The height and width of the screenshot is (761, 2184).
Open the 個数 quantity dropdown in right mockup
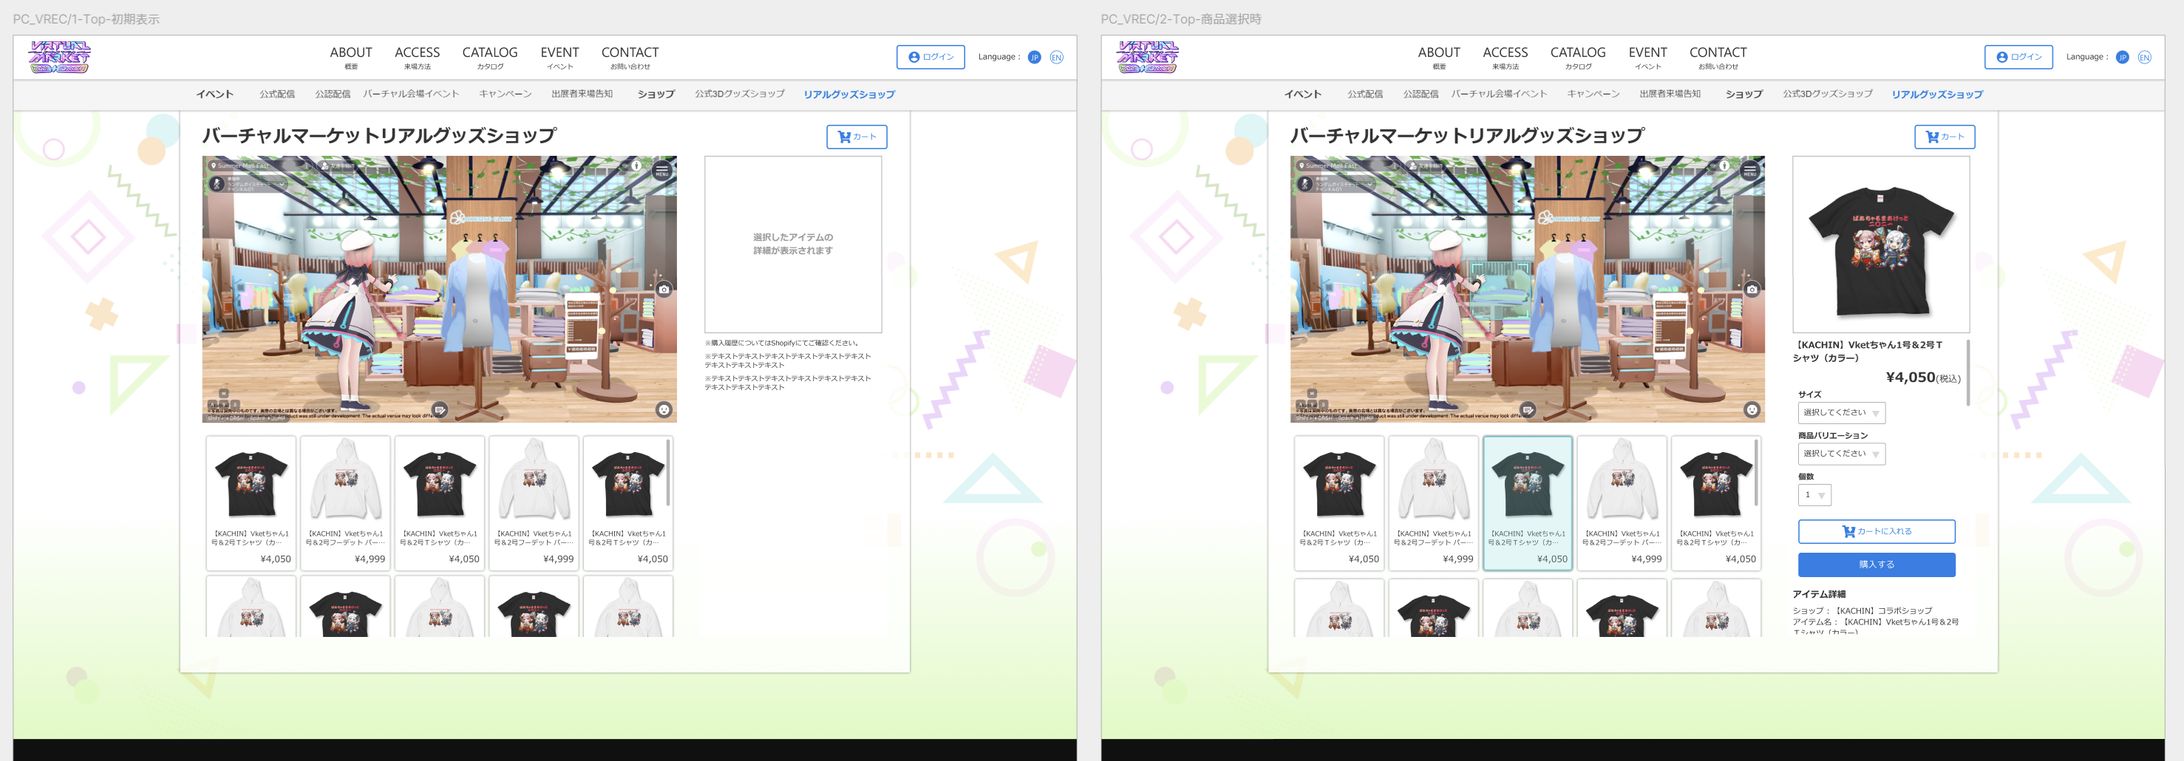[1815, 495]
